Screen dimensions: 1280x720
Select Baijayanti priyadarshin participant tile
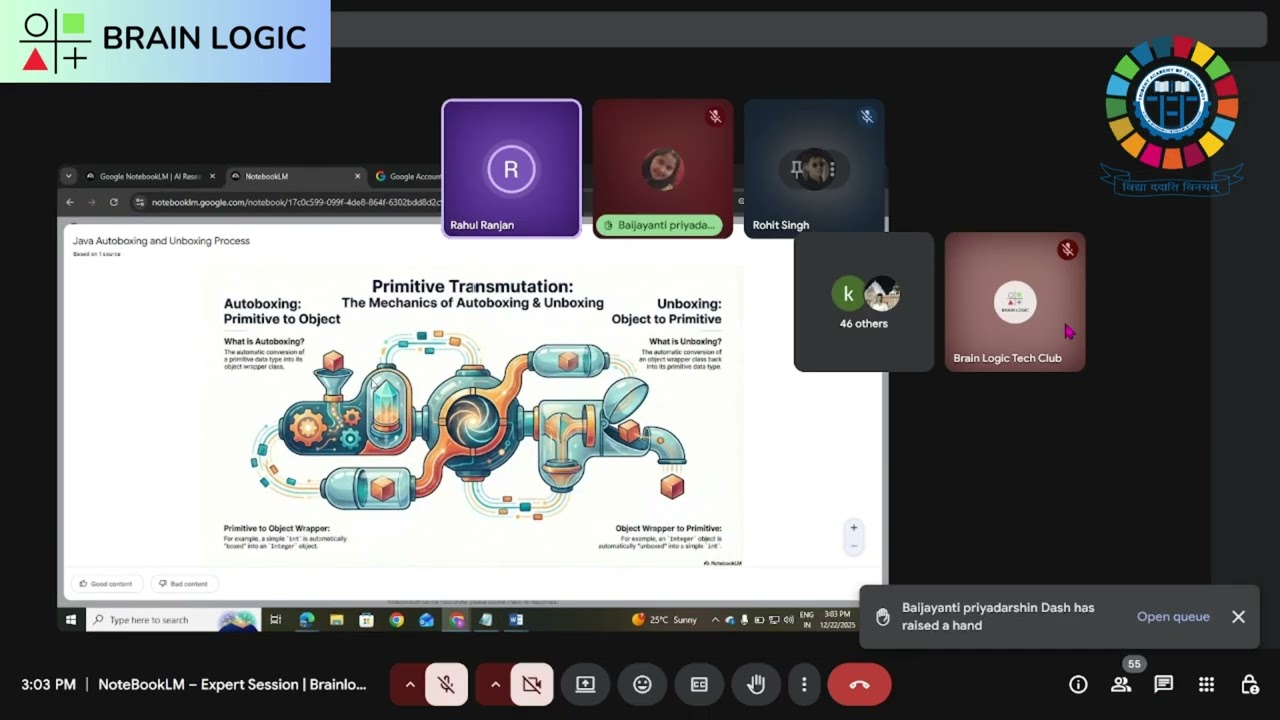662,169
